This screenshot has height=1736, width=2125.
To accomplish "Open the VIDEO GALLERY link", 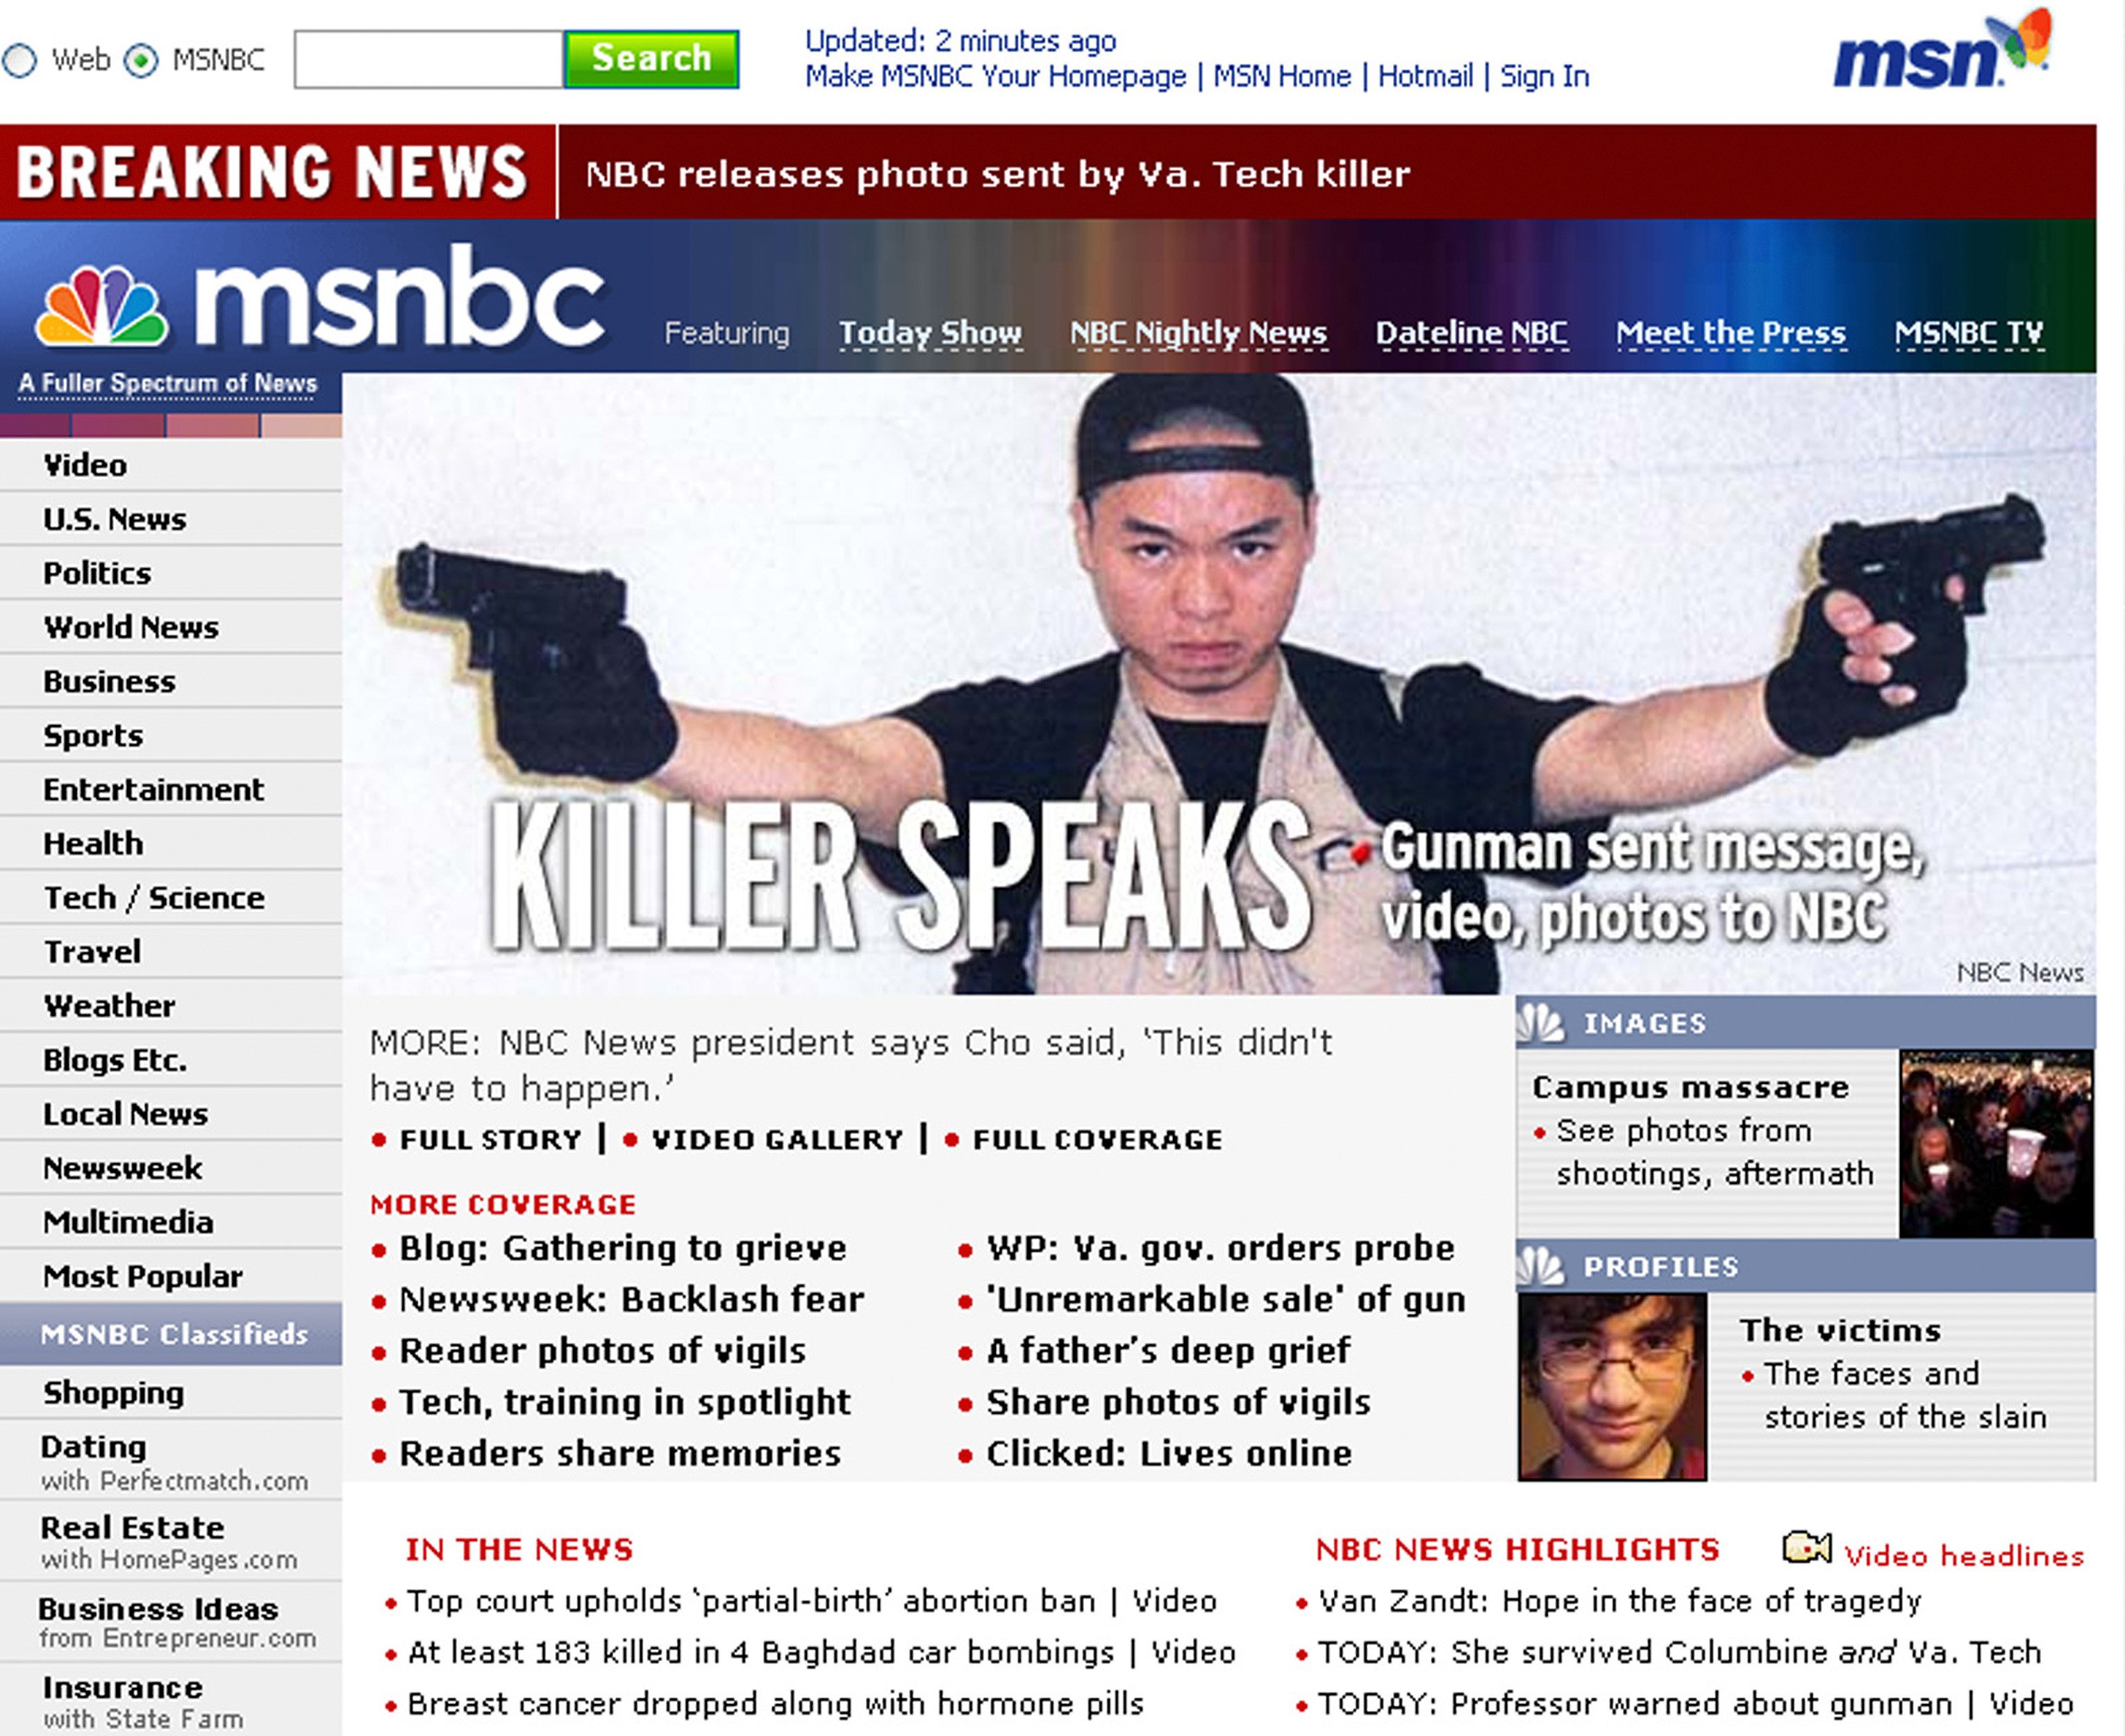I will (x=777, y=1139).
